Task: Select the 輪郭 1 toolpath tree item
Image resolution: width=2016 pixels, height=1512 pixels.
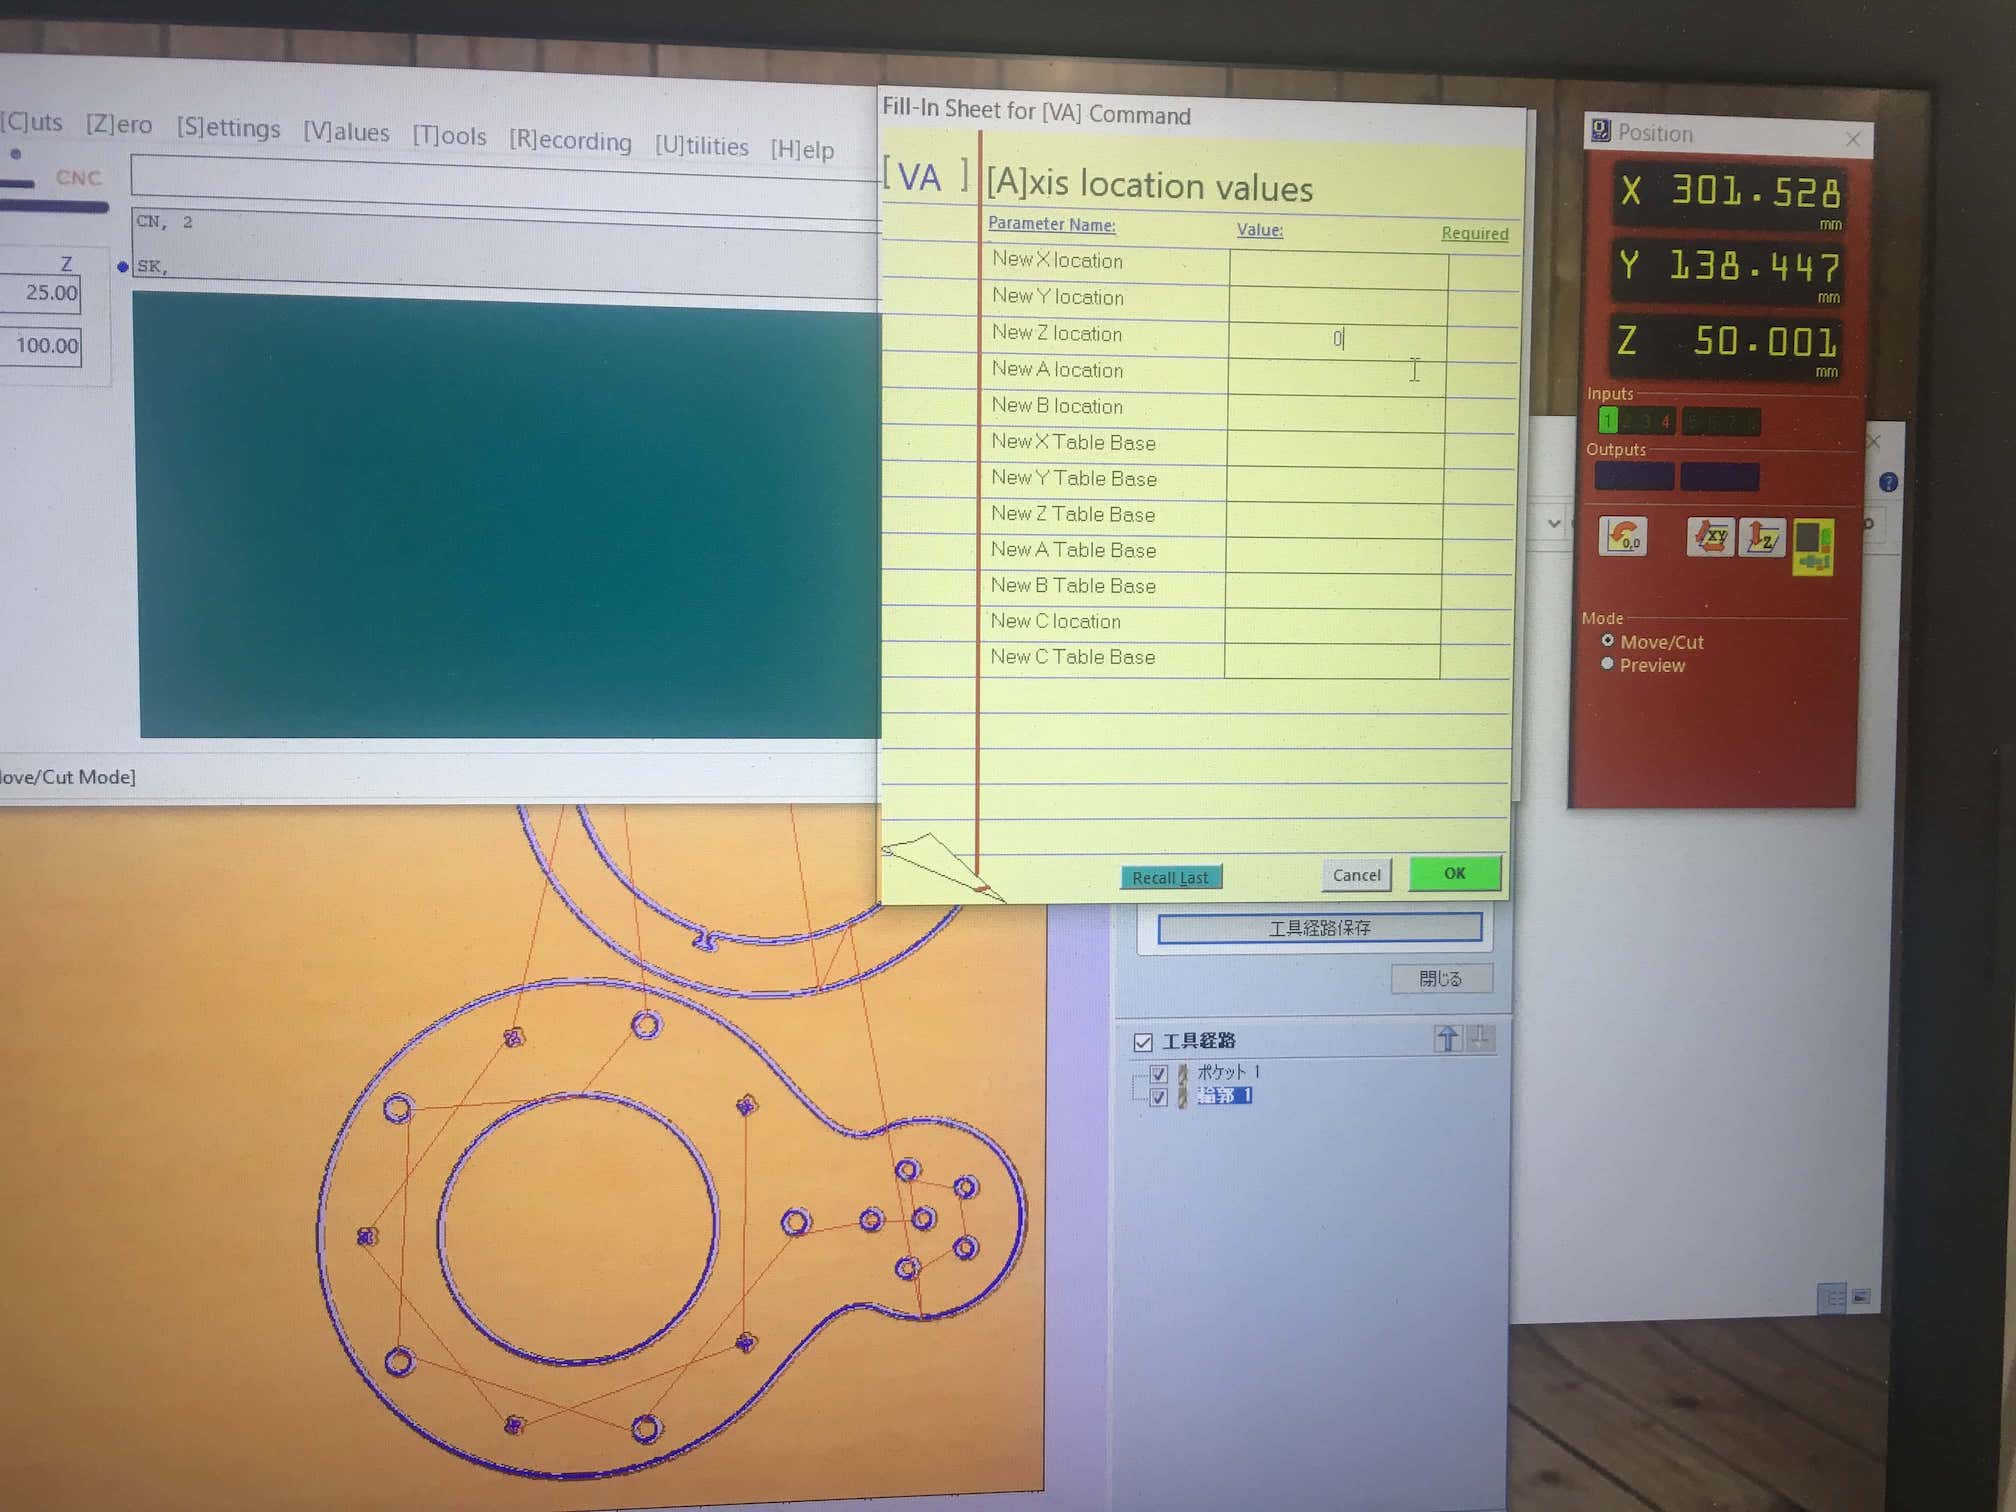Action: (x=1224, y=1096)
